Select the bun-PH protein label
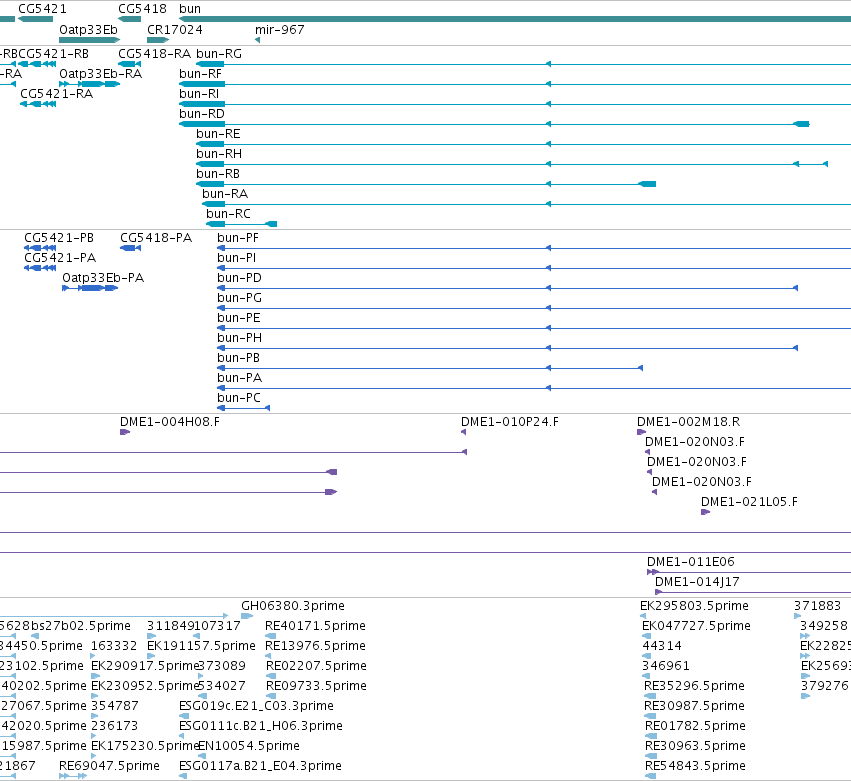The height and width of the screenshot is (781, 851). click(239, 338)
